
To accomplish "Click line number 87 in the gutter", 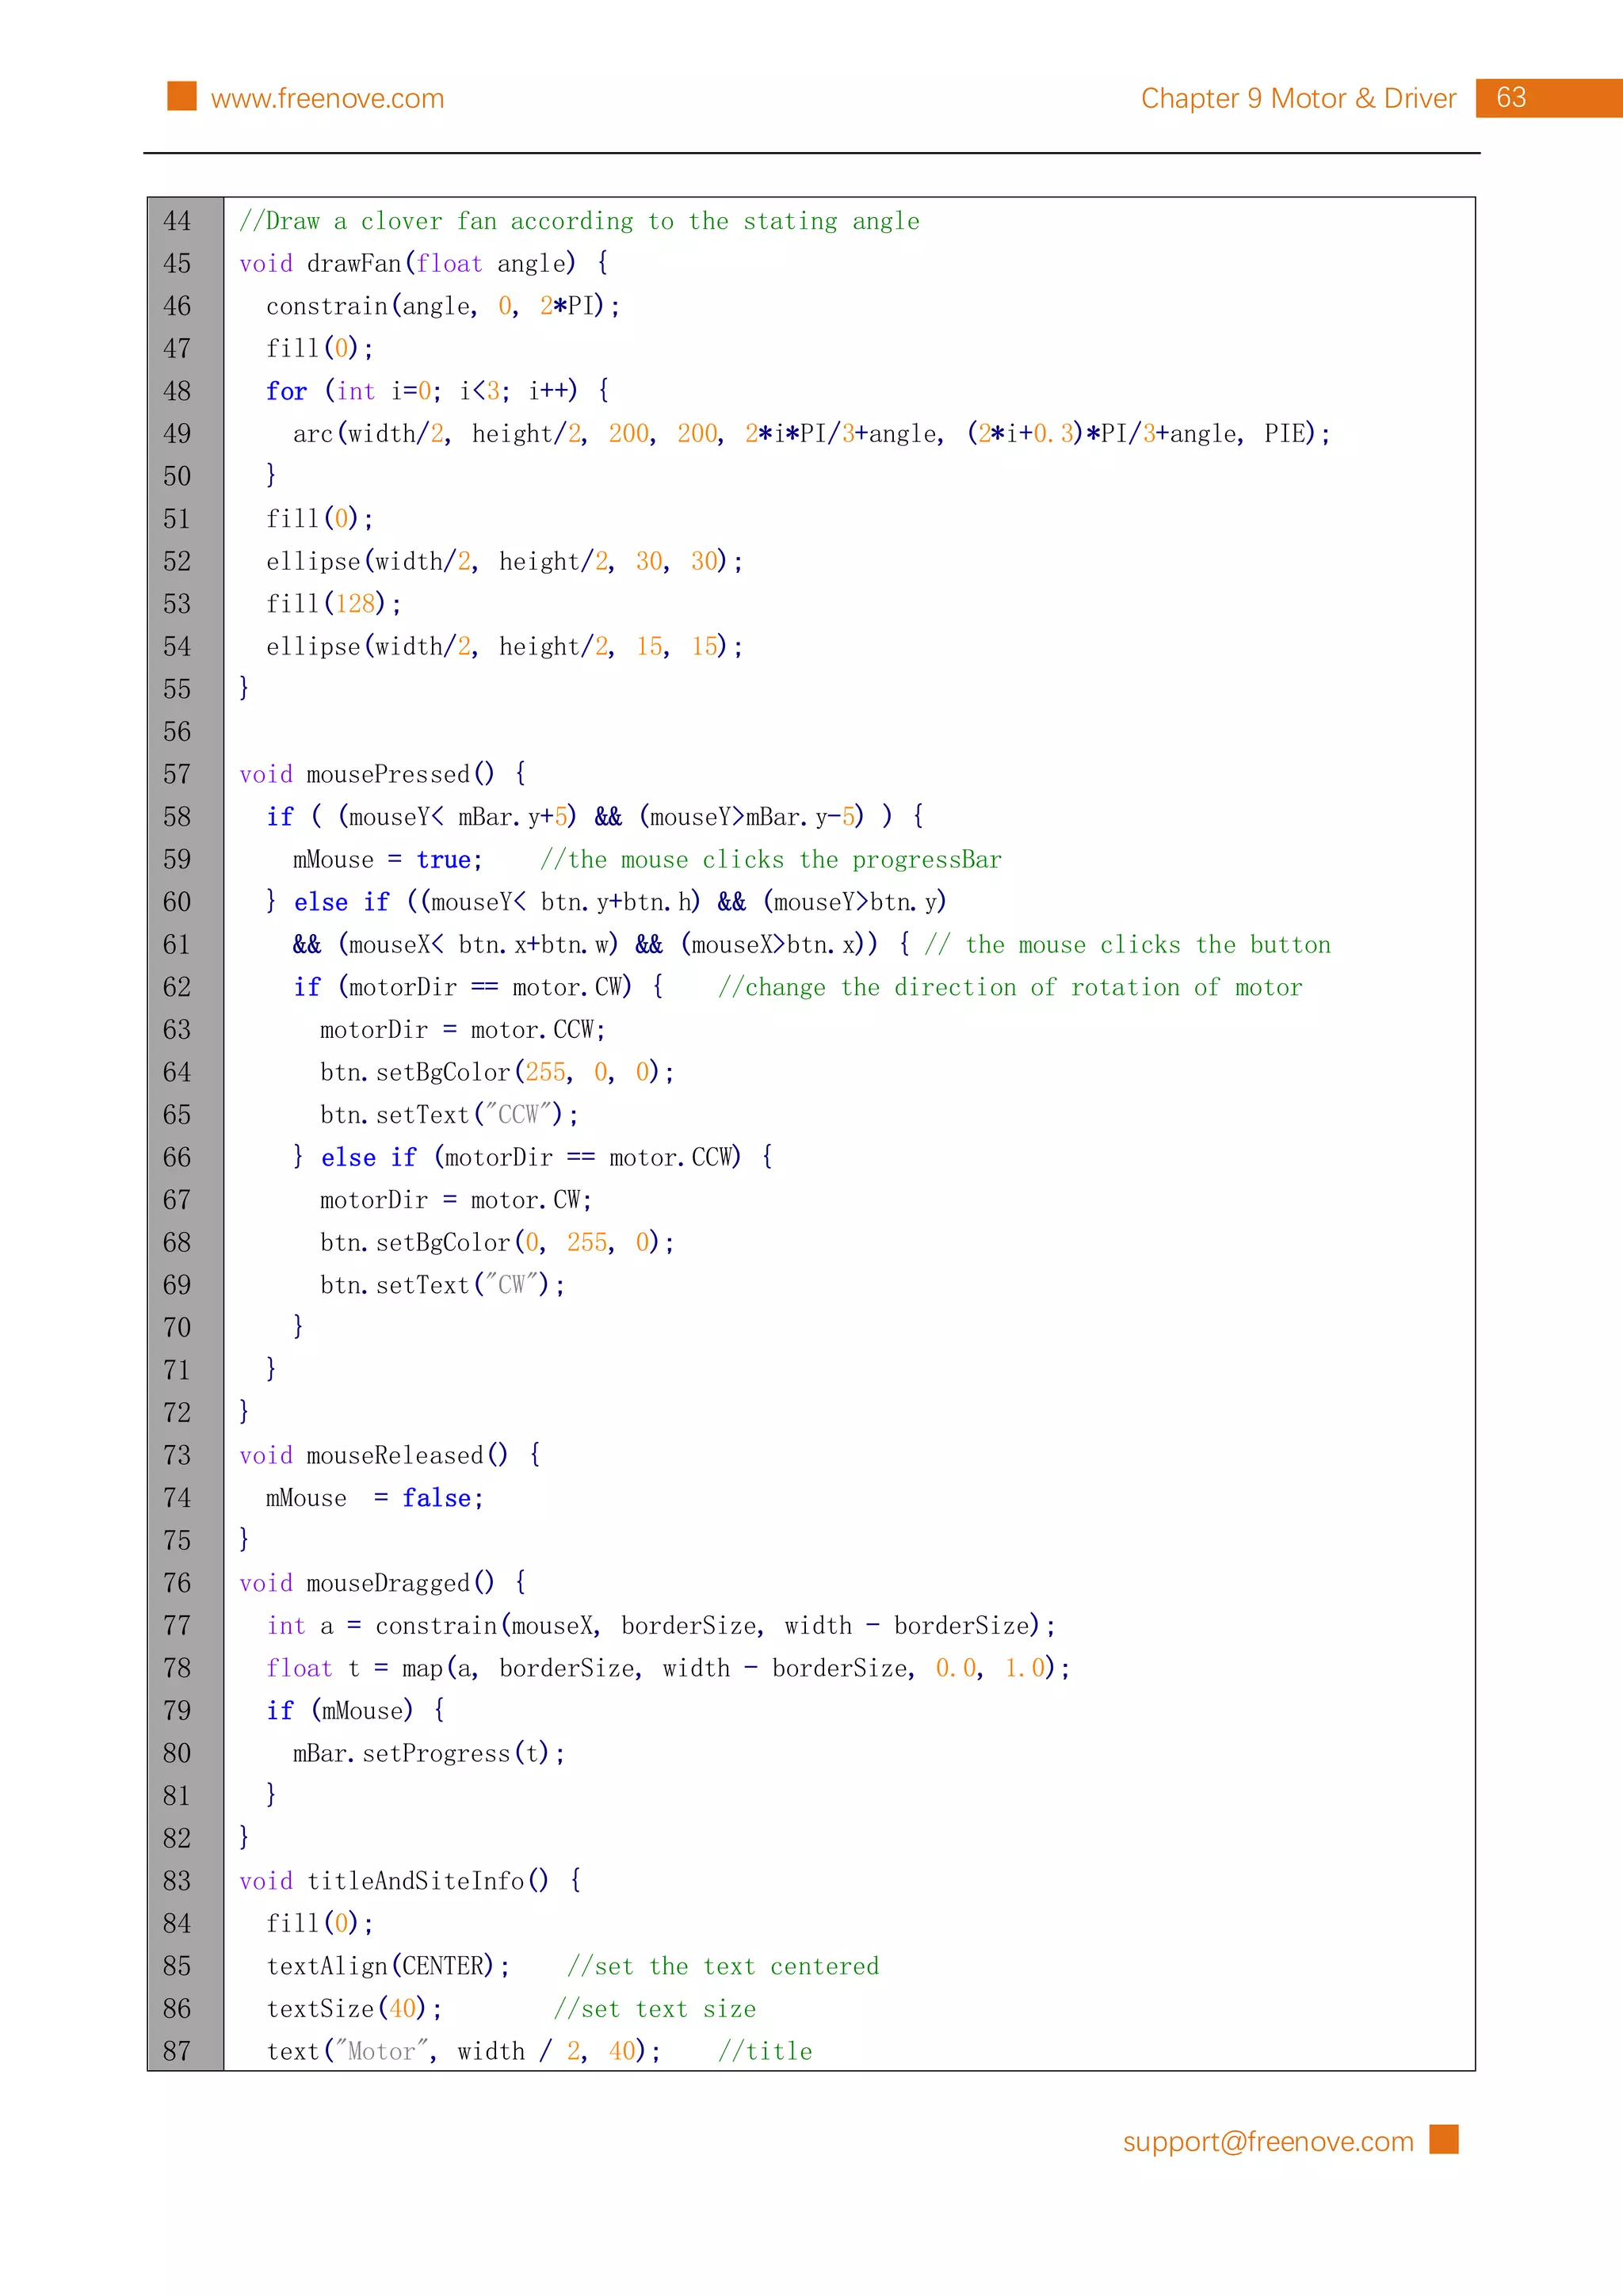I will coord(177,2051).
